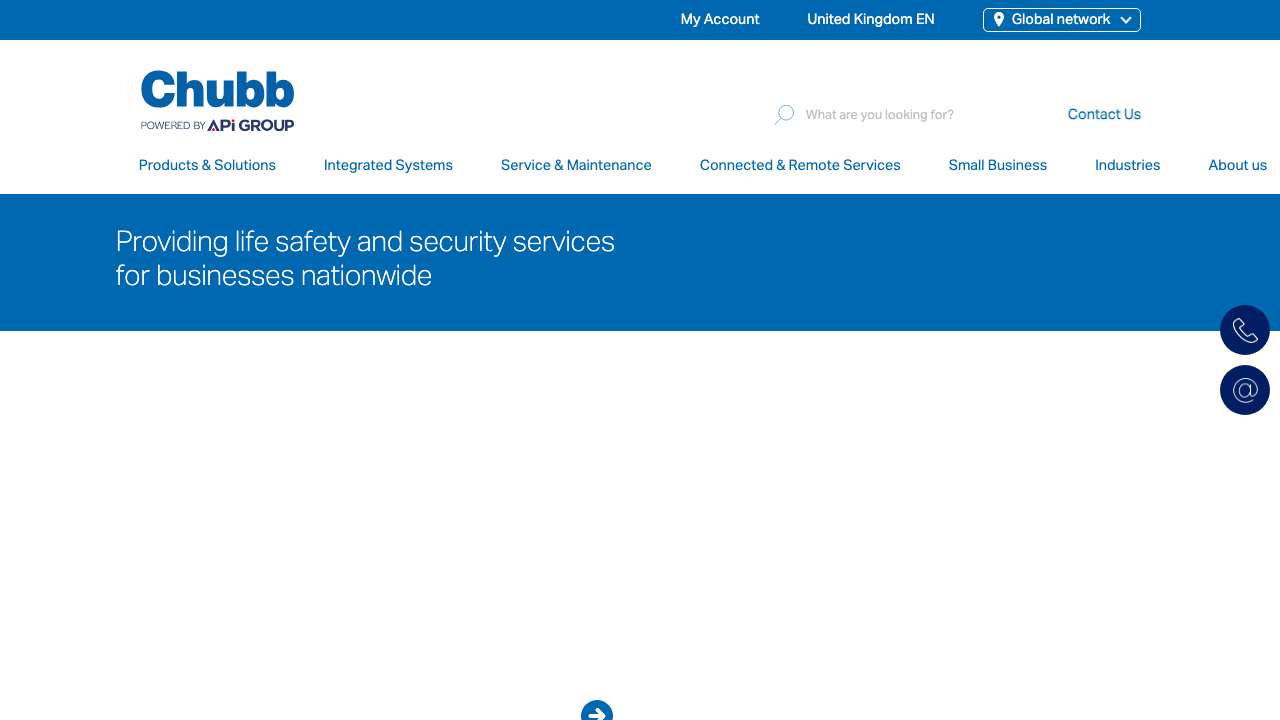Click the phone call floating icon

pyautogui.click(x=1244, y=330)
